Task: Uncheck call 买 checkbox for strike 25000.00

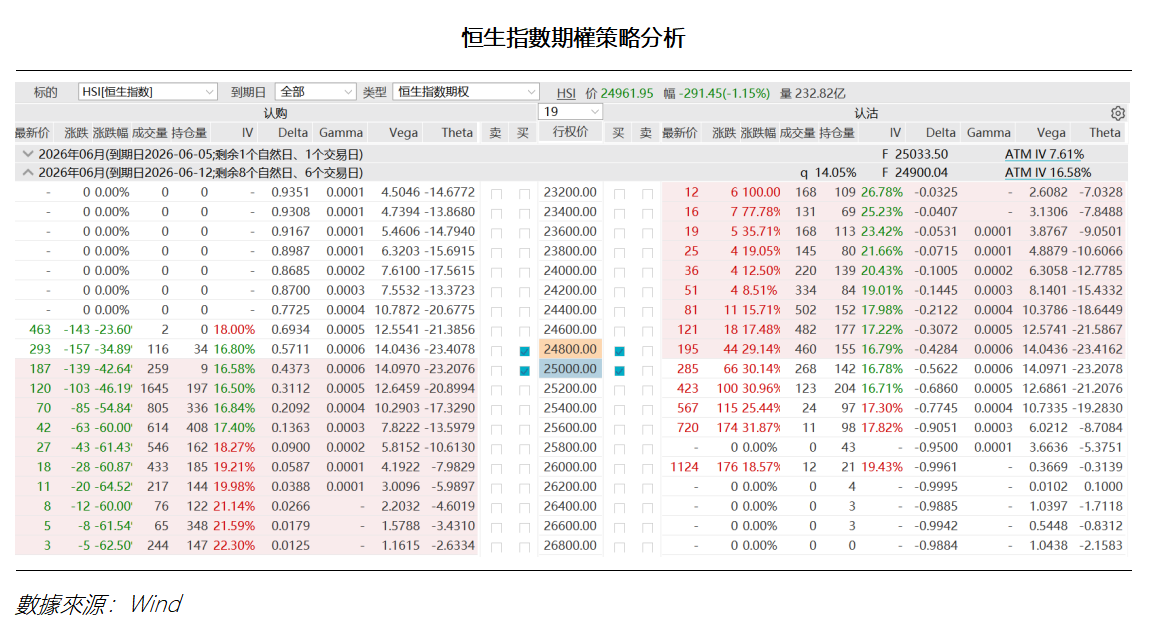Action: pos(524,371)
